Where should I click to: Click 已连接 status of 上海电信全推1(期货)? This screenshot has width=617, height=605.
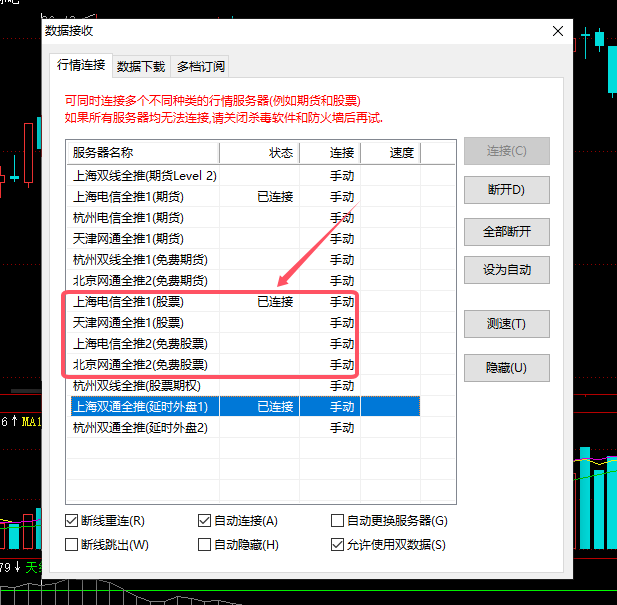coord(275,197)
